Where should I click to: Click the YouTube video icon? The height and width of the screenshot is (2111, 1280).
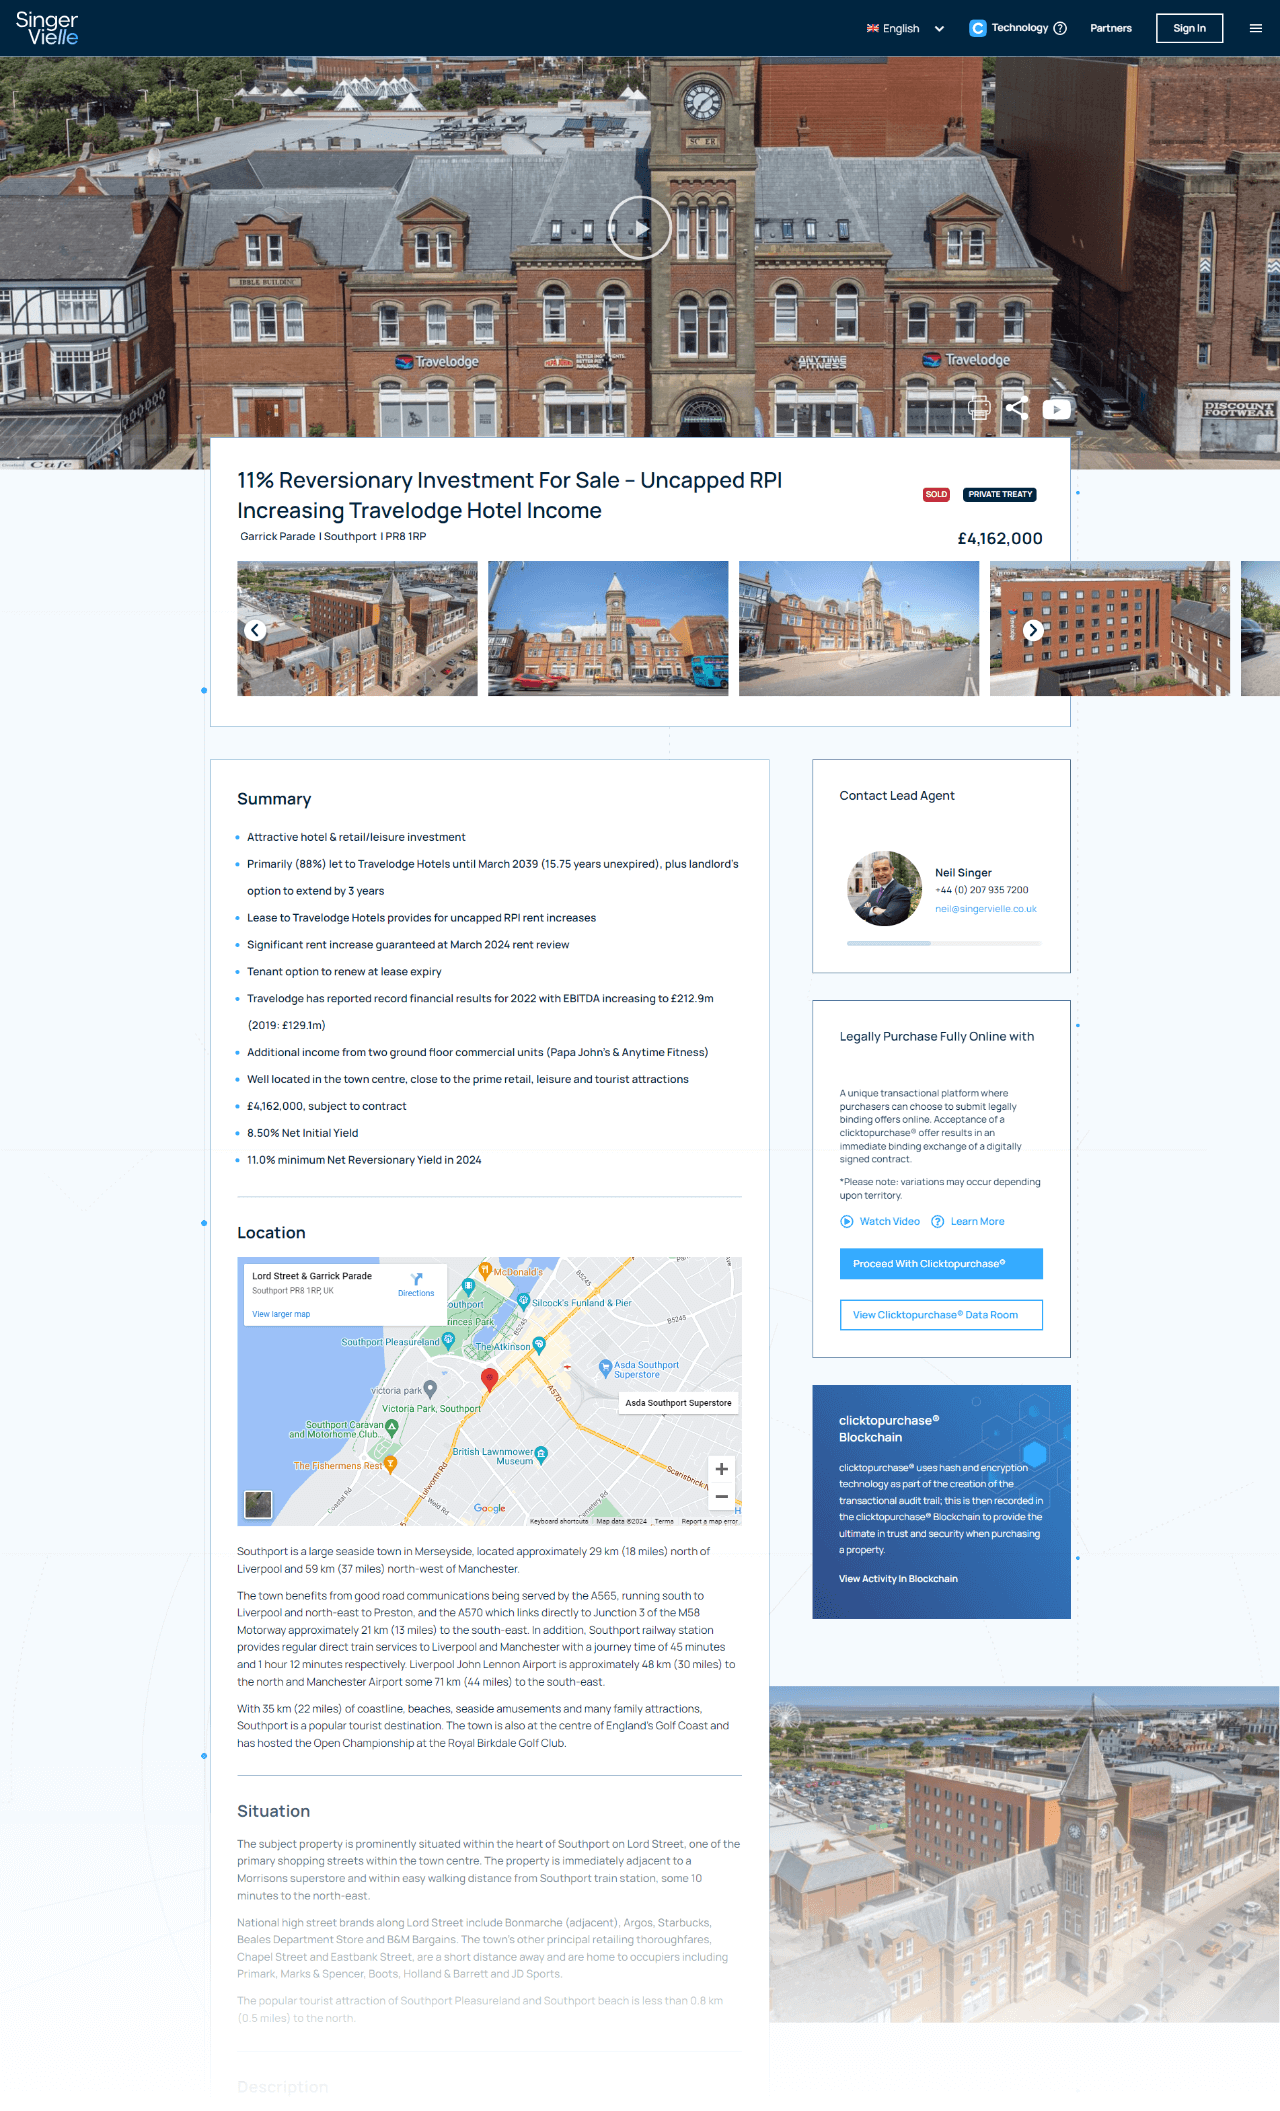1056,409
